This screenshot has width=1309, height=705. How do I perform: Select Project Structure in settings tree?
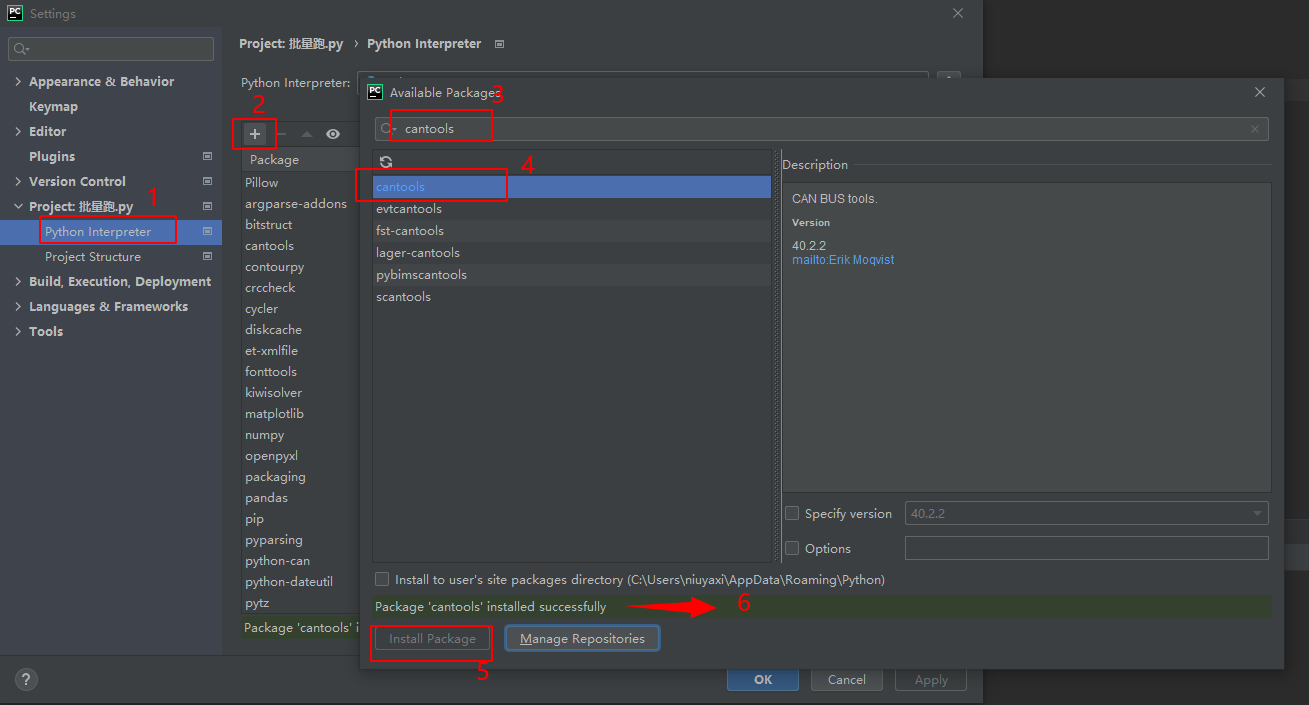93,256
